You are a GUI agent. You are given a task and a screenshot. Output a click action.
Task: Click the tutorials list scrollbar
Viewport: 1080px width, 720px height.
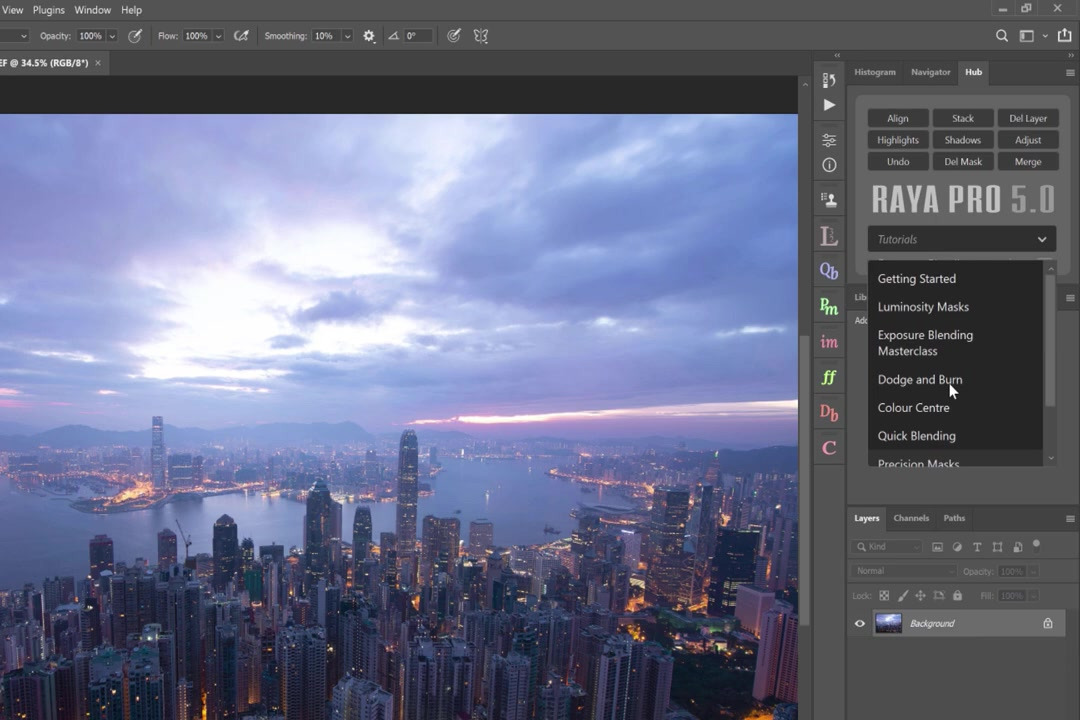[x=1050, y=340]
